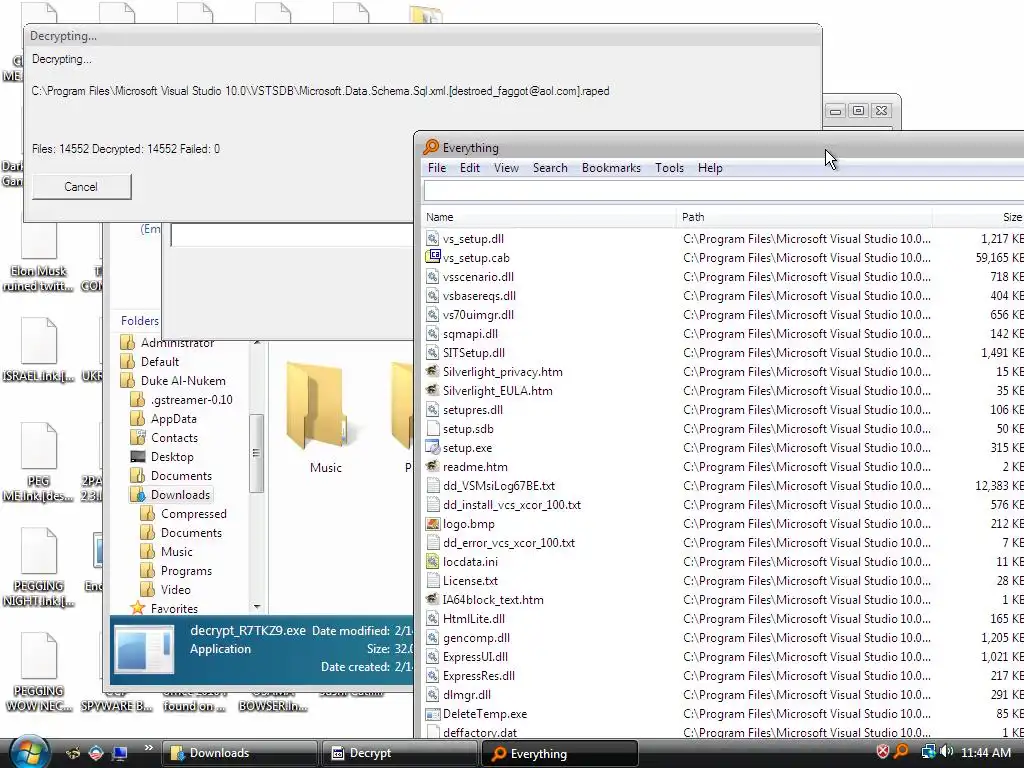Select the Duke Al-Nukem folder in tree

pyautogui.click(x=174, y=381)
